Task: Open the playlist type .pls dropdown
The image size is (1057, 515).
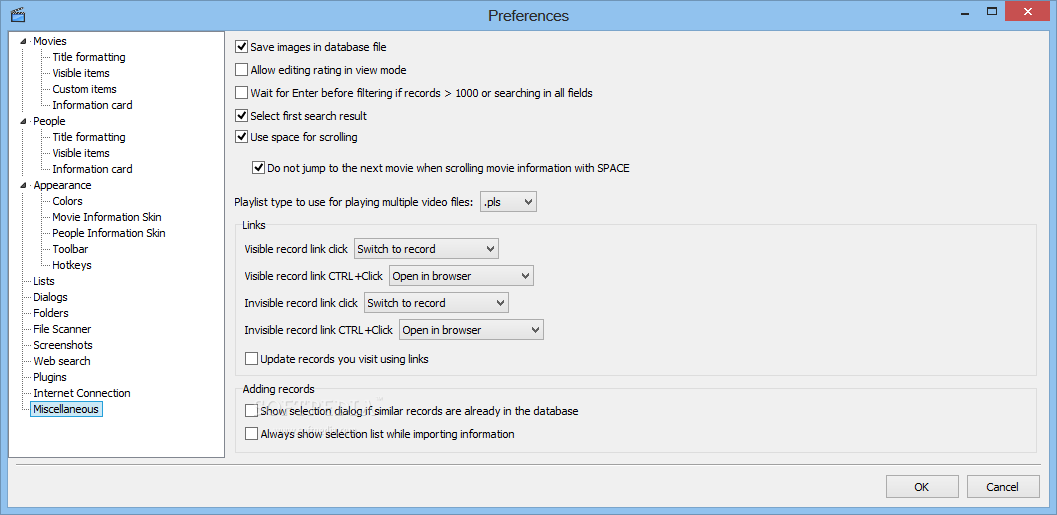Action: [508, 202]
